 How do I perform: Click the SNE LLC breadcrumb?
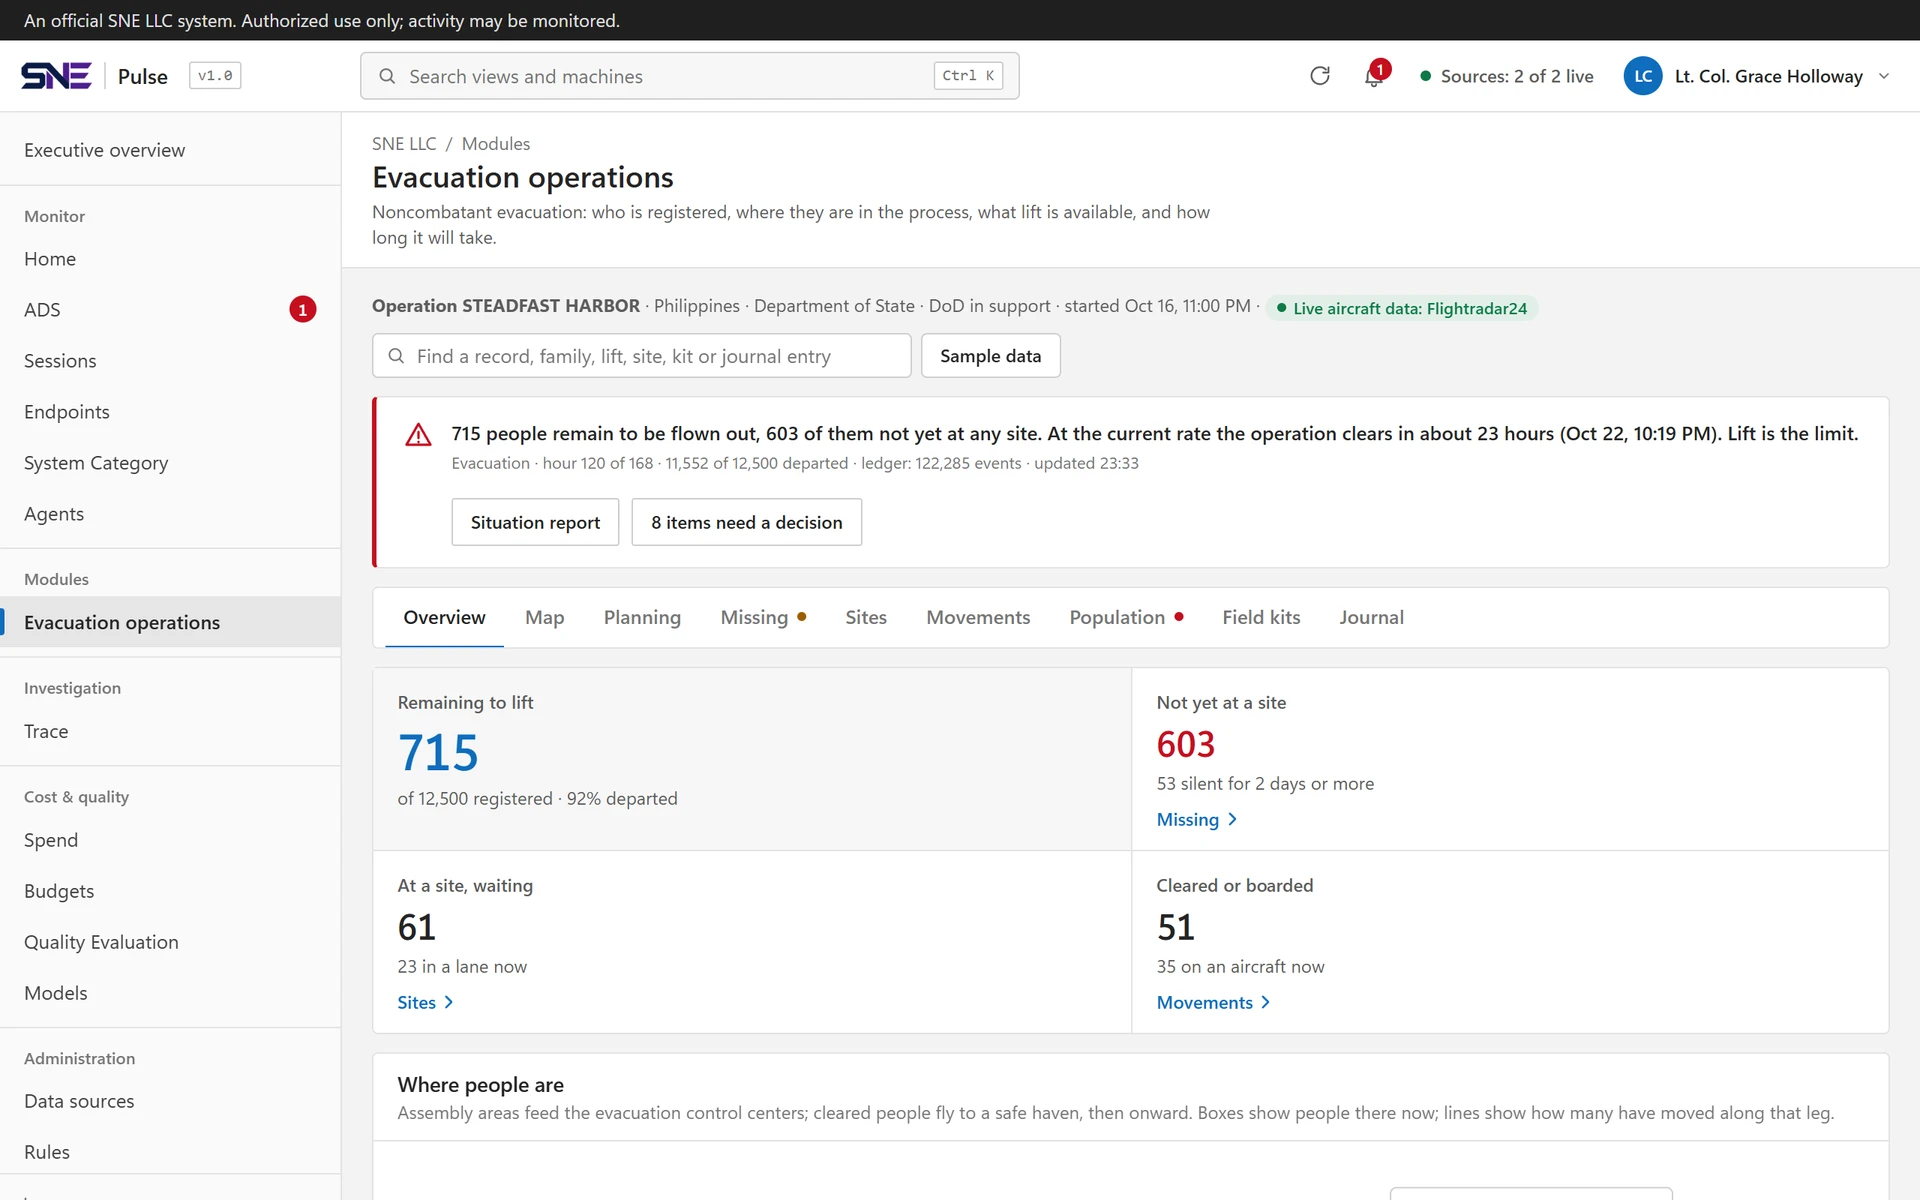[404, 144]
